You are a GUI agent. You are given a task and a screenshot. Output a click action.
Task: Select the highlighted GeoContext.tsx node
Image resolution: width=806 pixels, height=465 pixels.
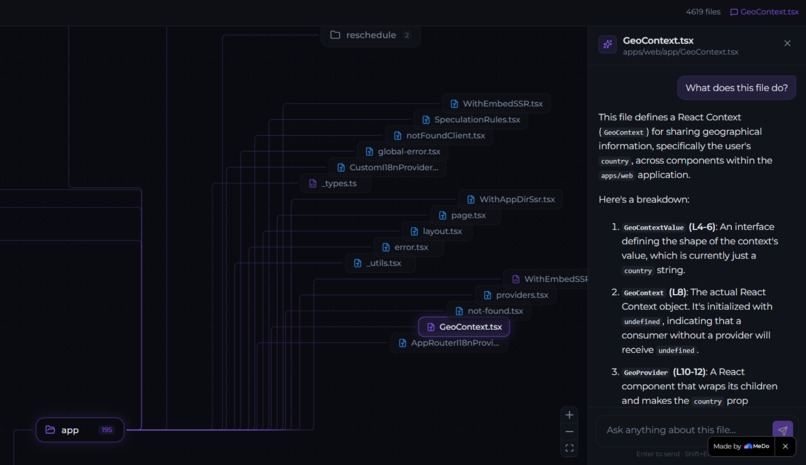464,327
